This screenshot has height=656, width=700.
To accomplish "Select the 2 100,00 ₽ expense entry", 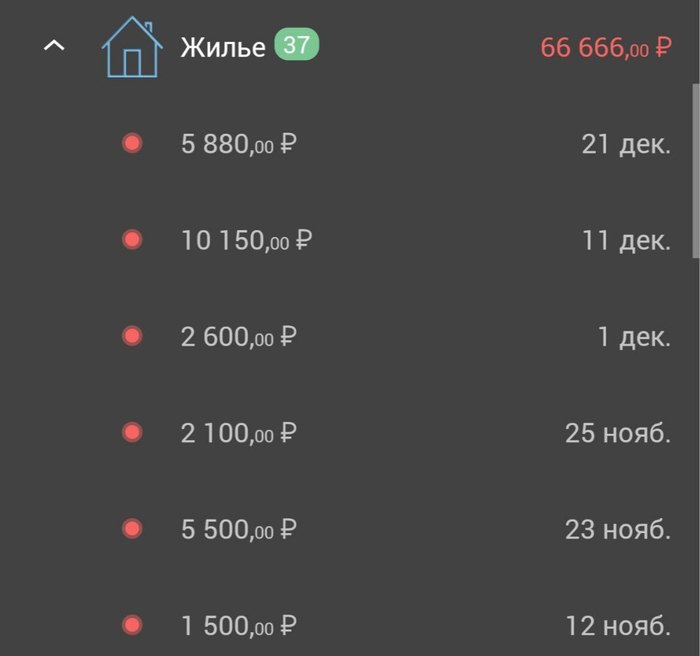I will (239, 433).
